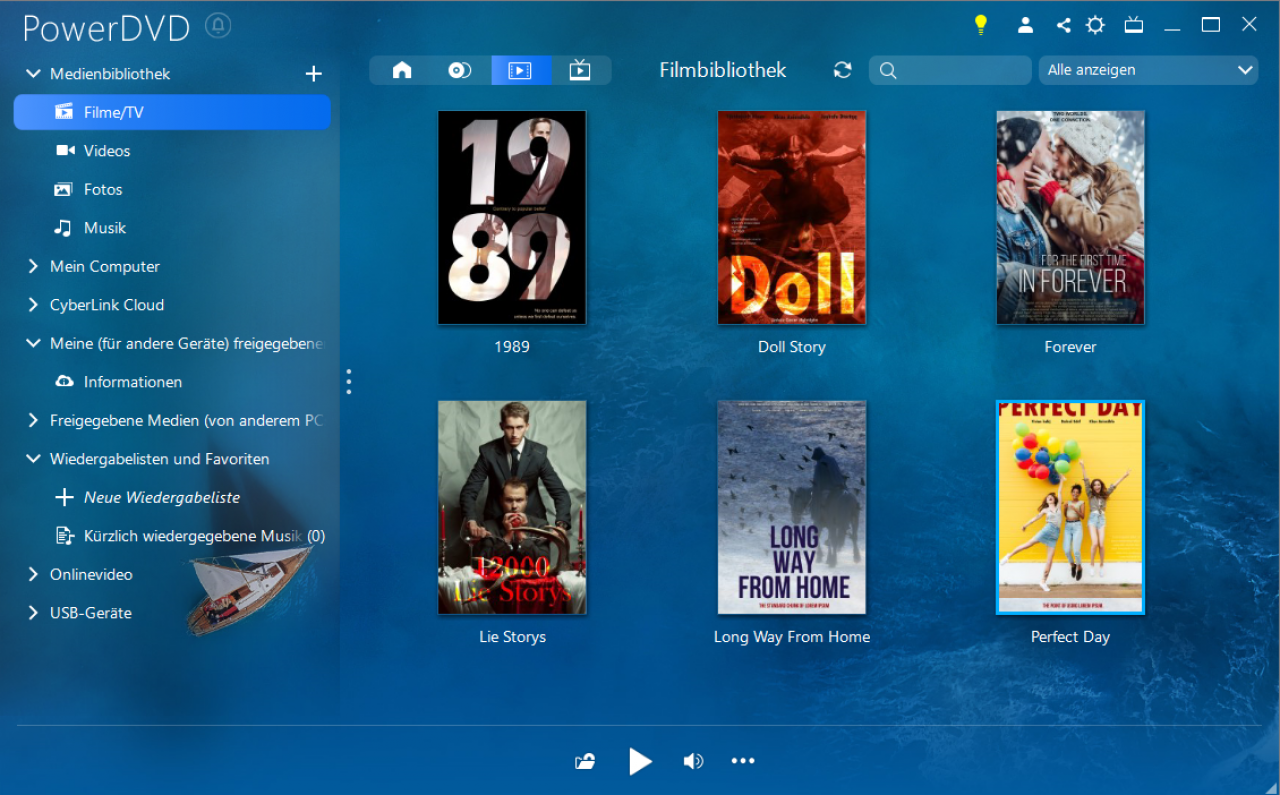Add media with the plus icon

[313, 74]
